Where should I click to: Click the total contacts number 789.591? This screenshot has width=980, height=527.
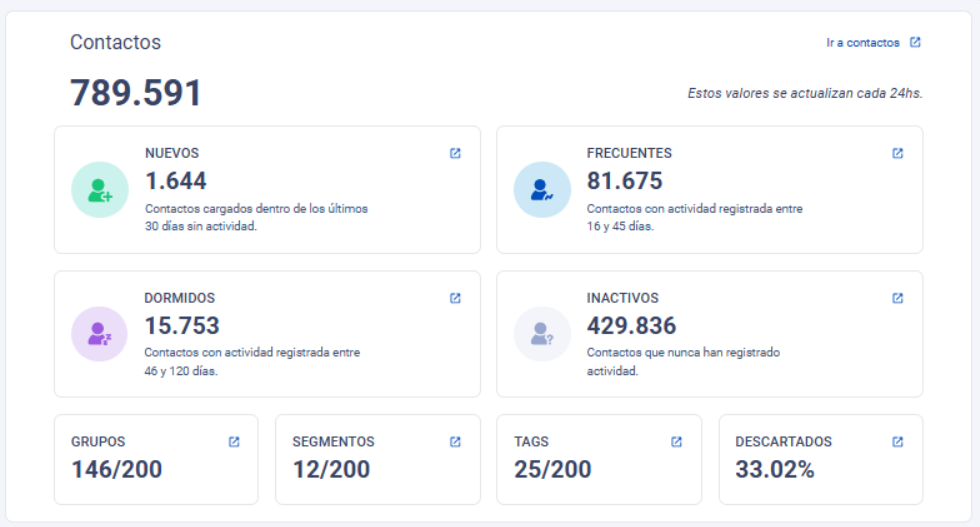(136, 93)
